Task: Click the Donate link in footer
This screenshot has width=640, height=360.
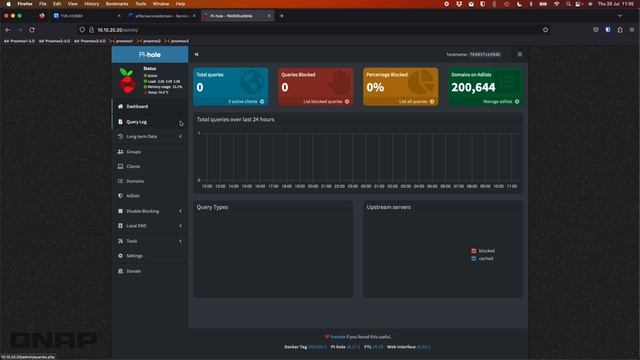Action: (338, 337)
